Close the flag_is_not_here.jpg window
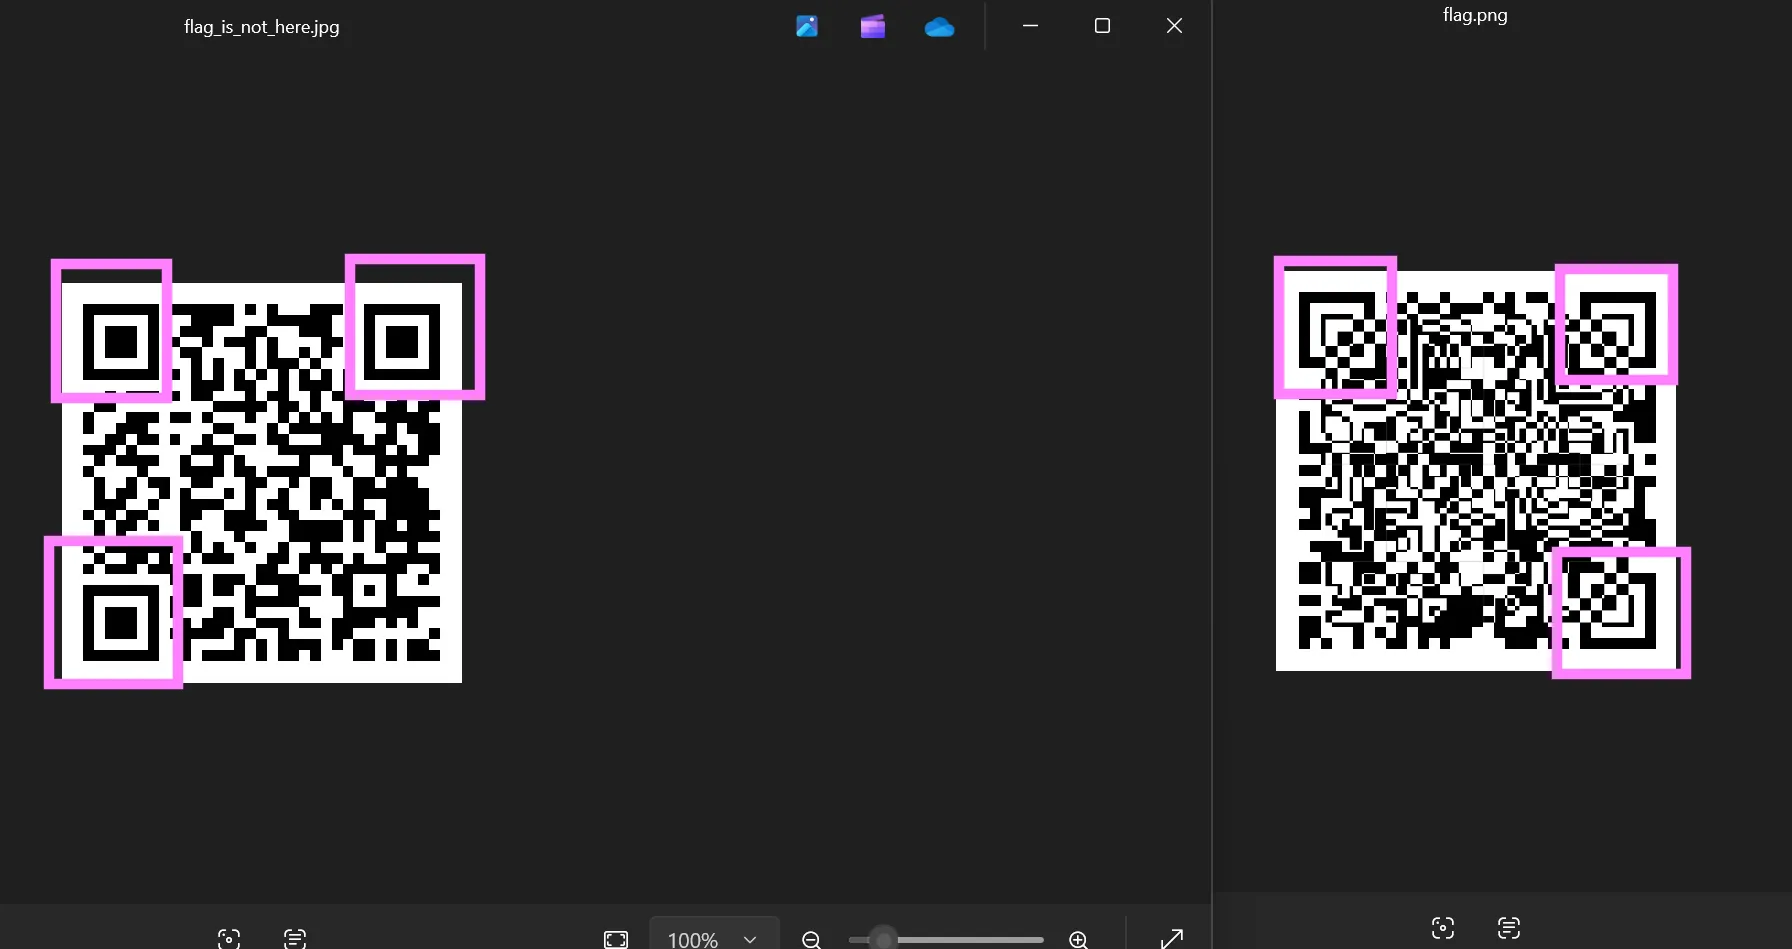Viewport: 1792px width, 949px height. pyautogui.click(x=1174, y=26)
